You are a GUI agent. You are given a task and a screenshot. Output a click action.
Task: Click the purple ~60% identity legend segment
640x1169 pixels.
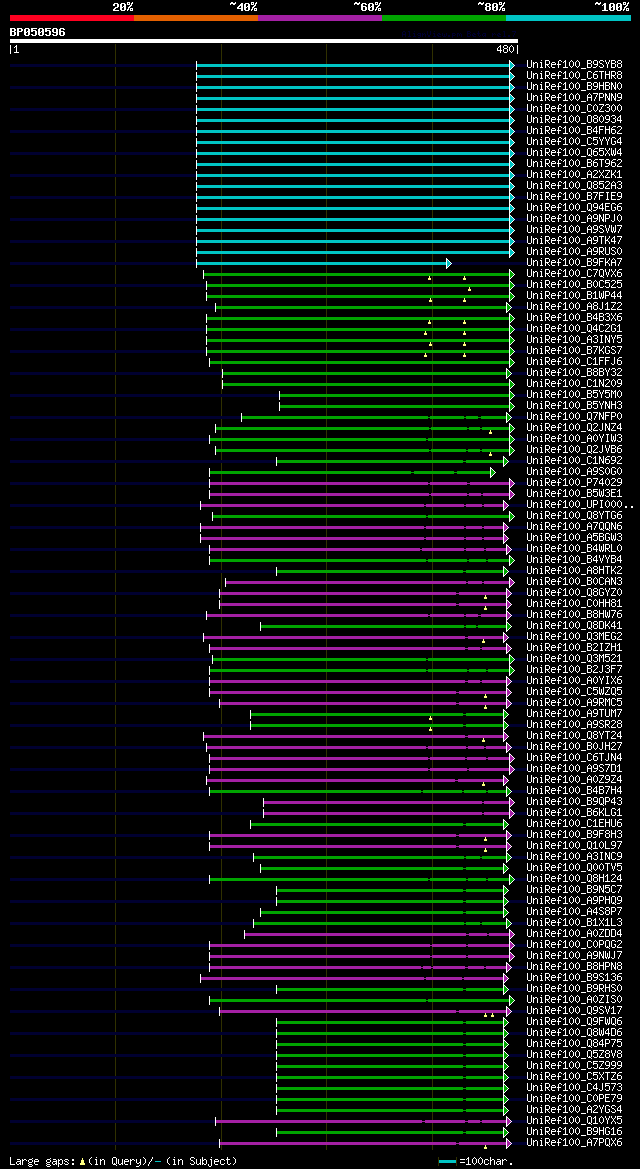click(x=320, y=17)
